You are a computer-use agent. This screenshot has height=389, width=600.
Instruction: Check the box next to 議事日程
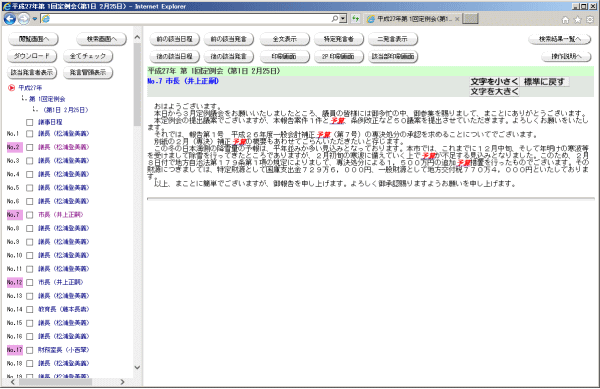click(29, 122)
